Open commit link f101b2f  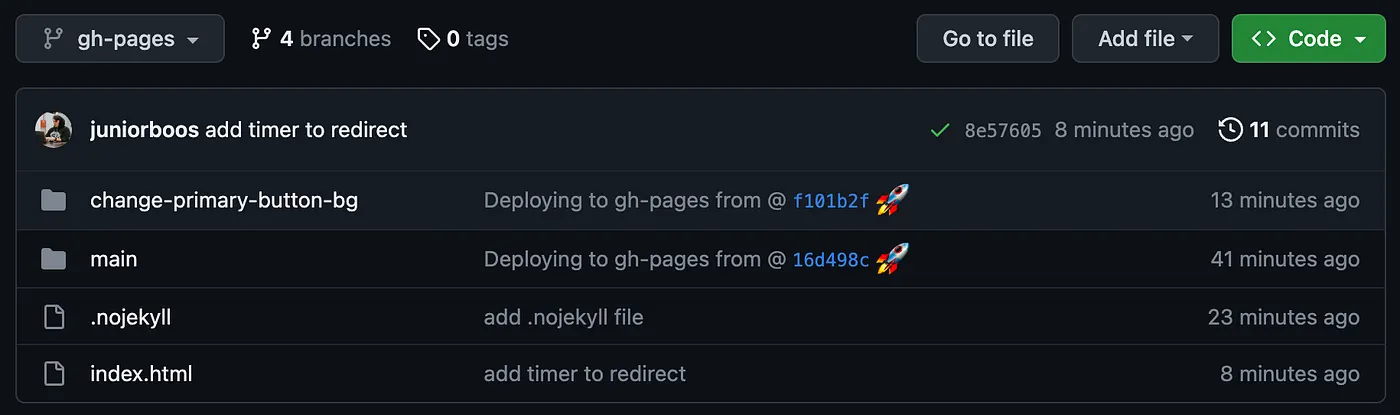point(831,201)
